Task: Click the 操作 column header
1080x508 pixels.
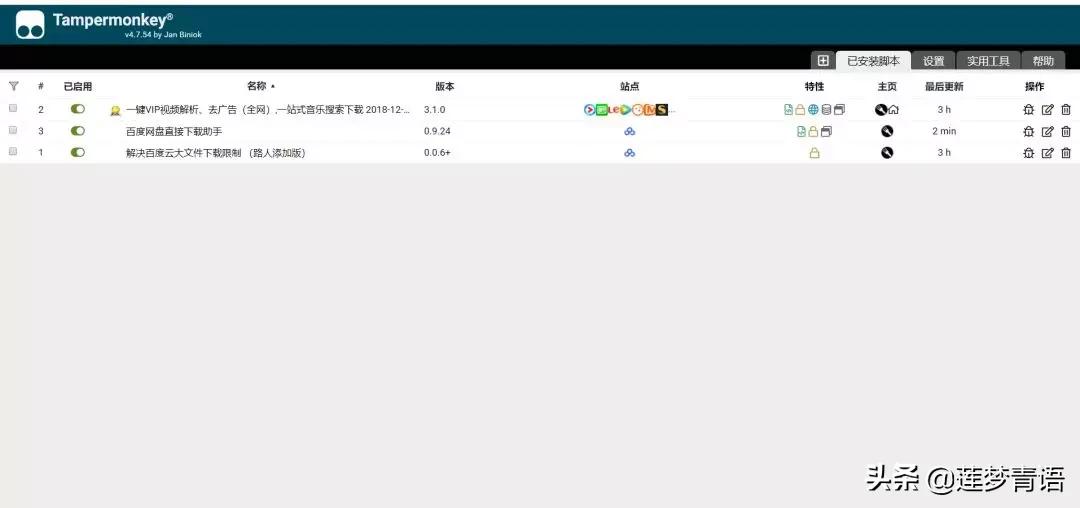Action: click(x=1035, y=87)
